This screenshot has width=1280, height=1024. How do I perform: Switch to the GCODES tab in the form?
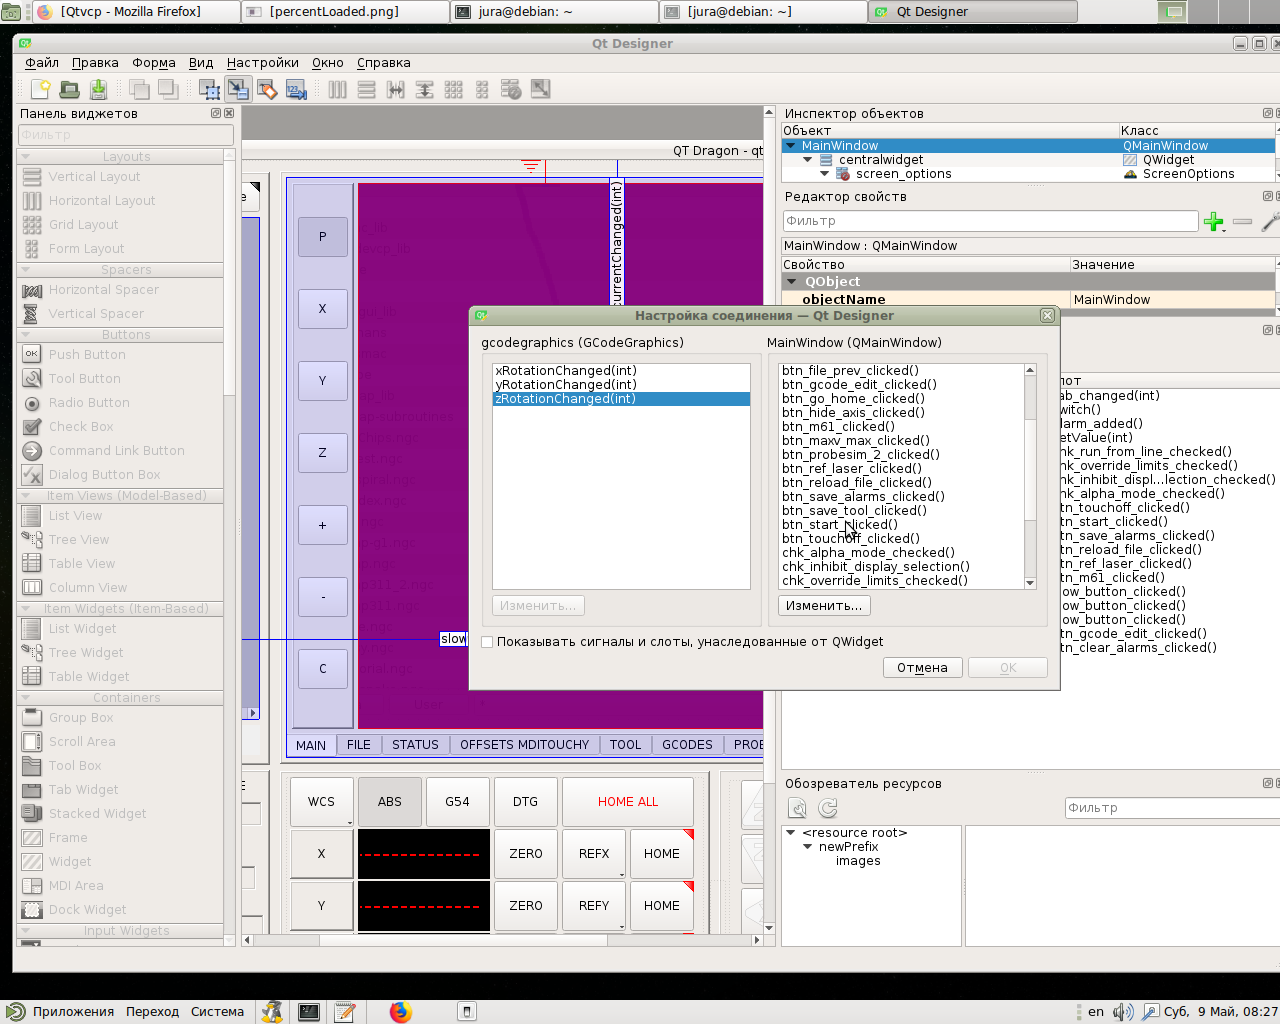click(x=687, y=744)
